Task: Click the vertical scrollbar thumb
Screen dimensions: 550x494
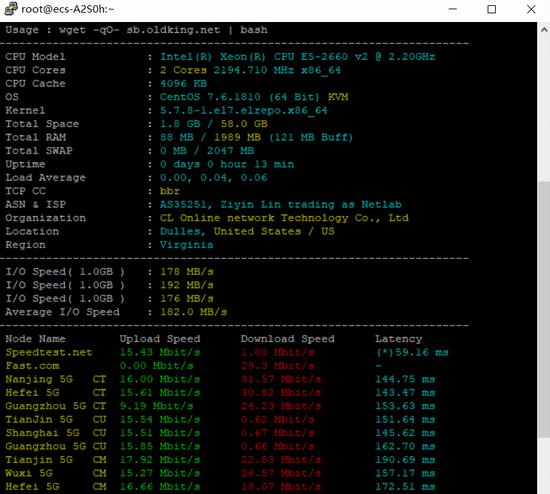Action: 544,309
